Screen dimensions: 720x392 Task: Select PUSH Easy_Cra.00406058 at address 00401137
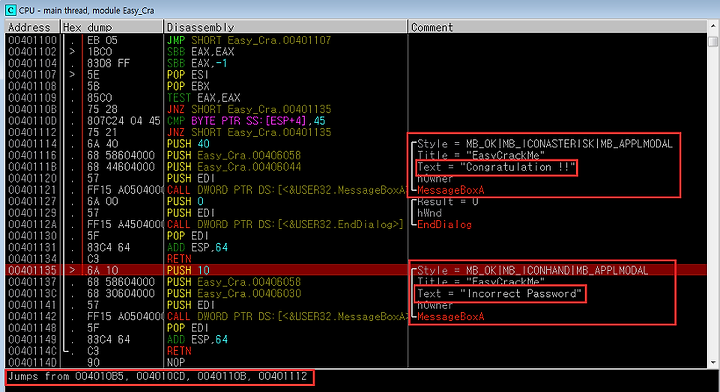point(233,282)
